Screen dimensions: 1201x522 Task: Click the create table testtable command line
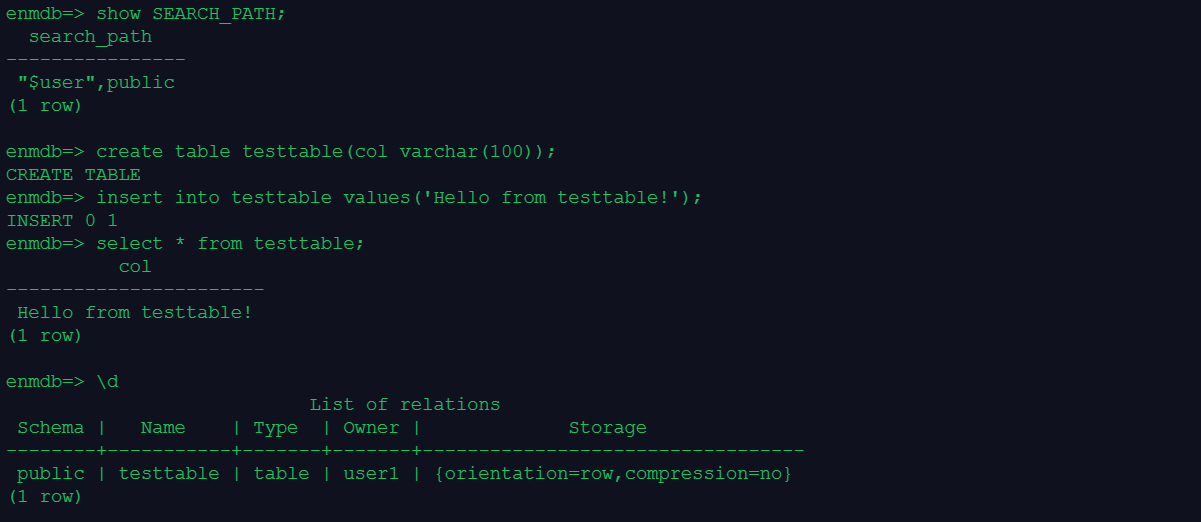click(325, 152)
